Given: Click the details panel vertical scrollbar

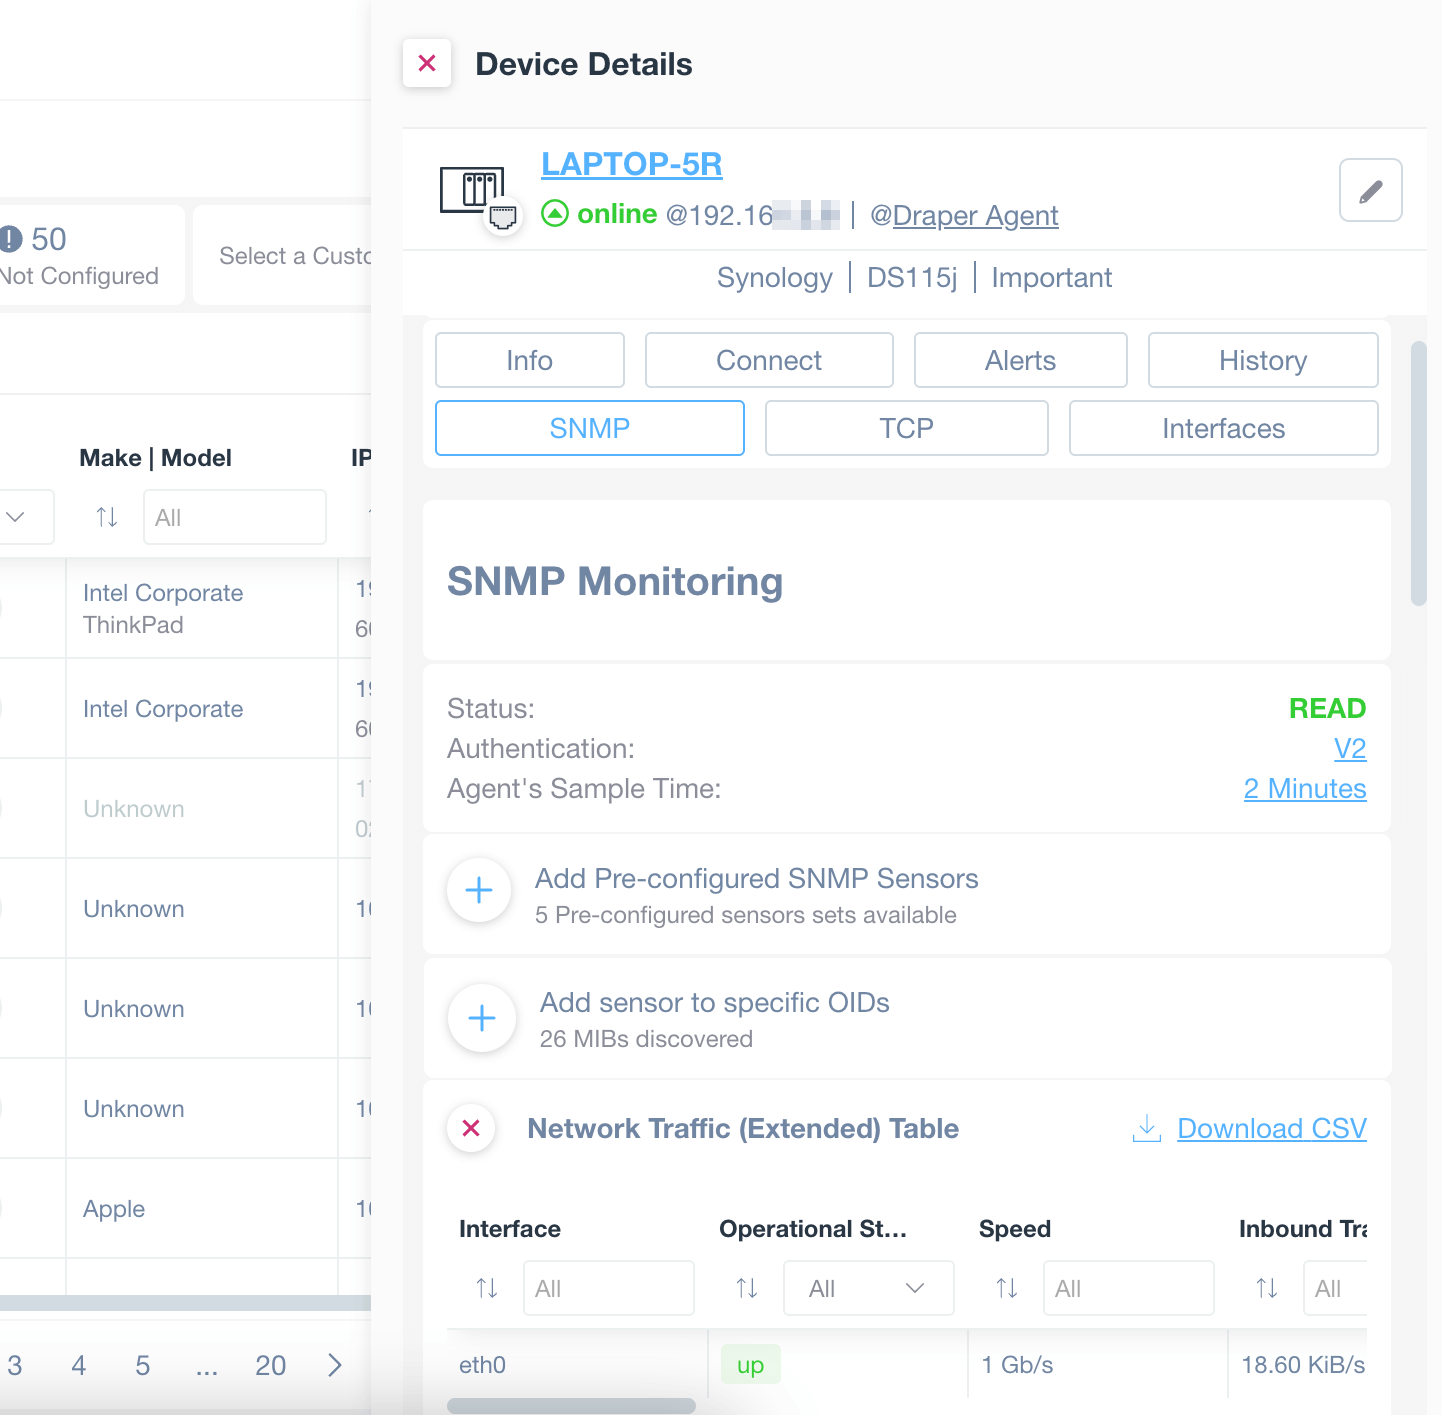Looking at the screenshot, I should pyautogui.click(x=1418, y=473).
